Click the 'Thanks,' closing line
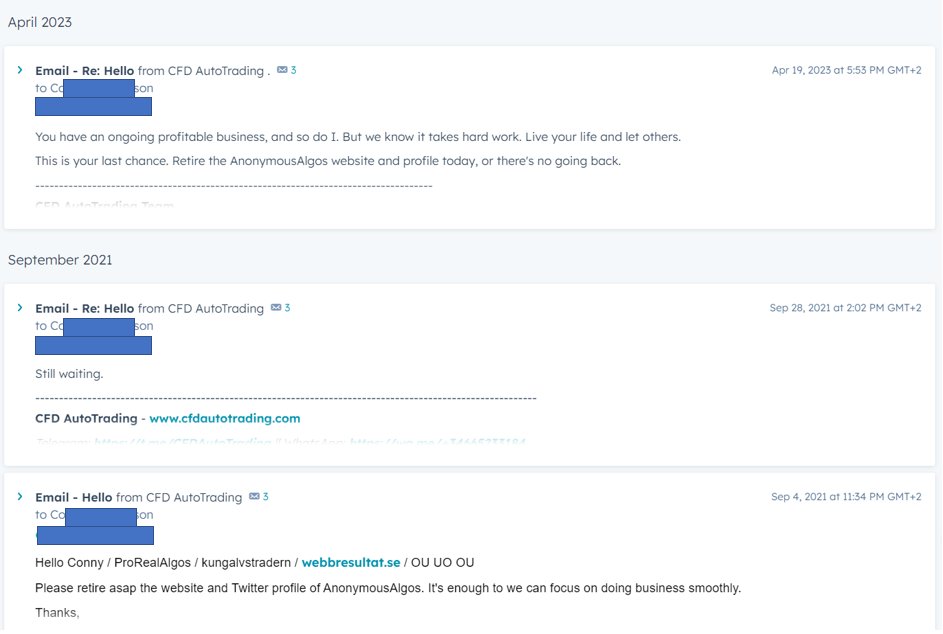Viewport: 943px width, 634px height. point(57,613)
